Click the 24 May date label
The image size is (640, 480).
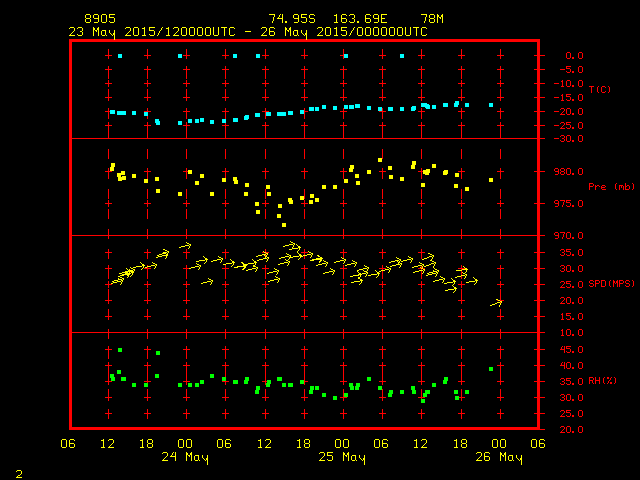184,458
